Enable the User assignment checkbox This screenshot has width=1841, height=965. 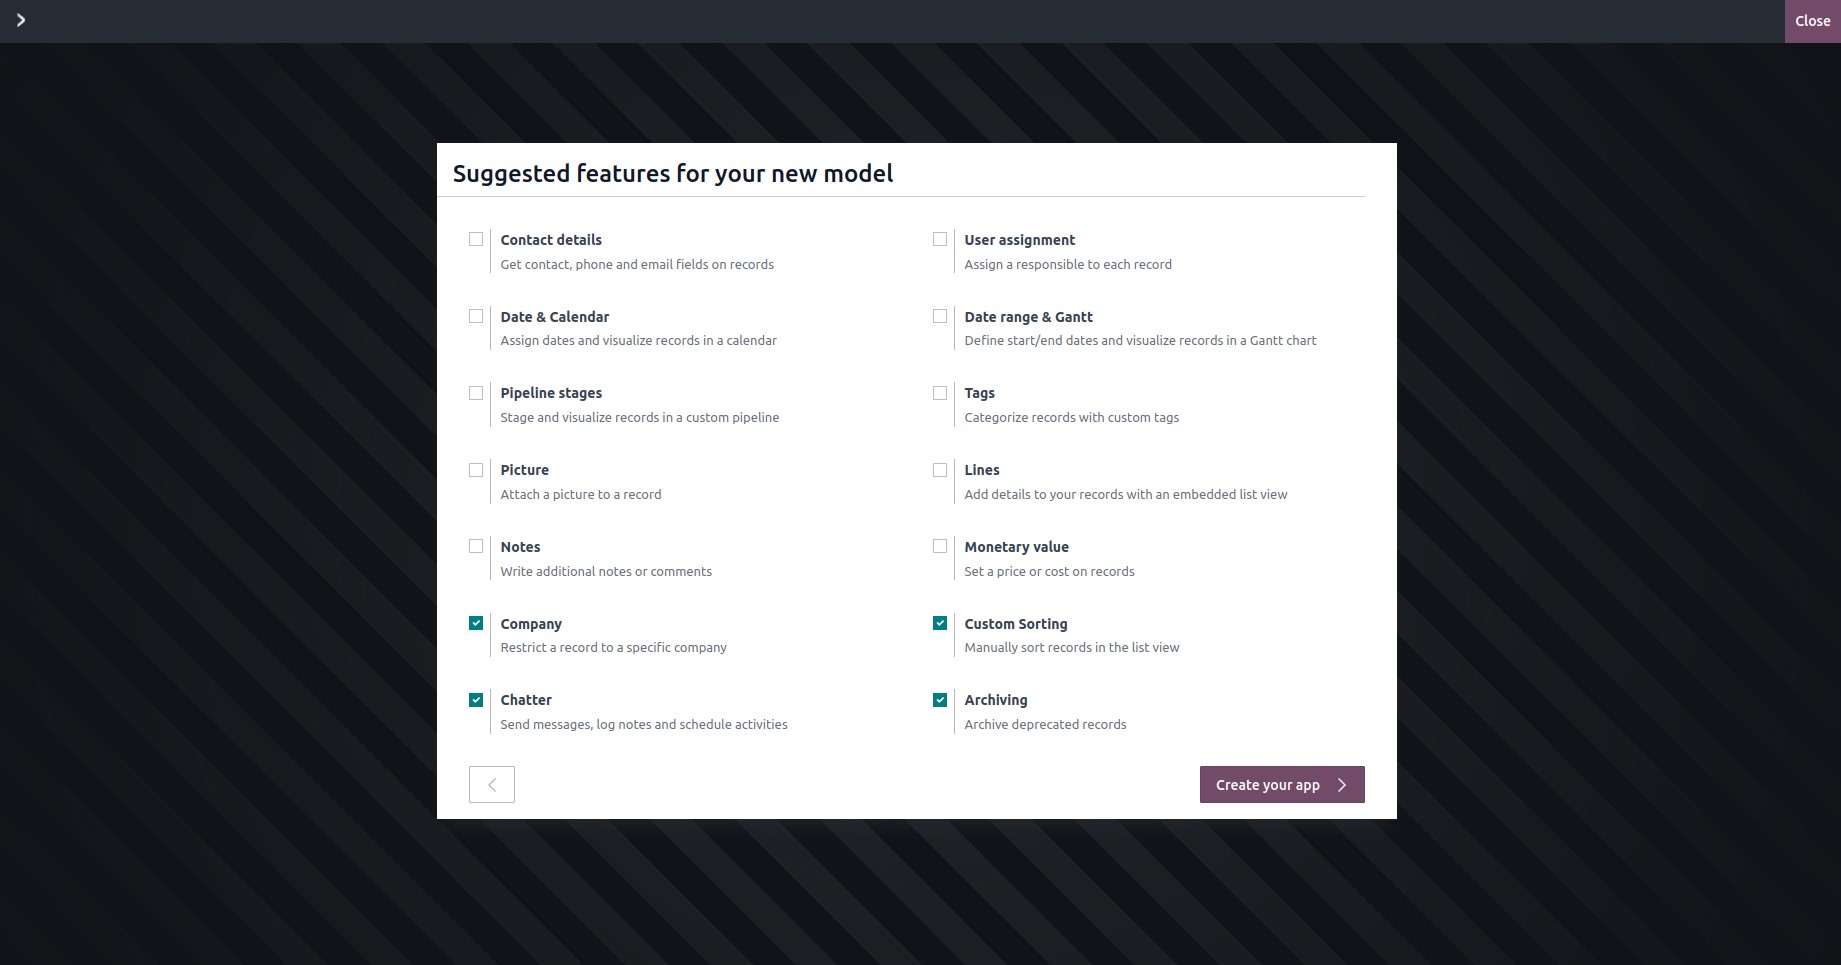tap(940, 239)
